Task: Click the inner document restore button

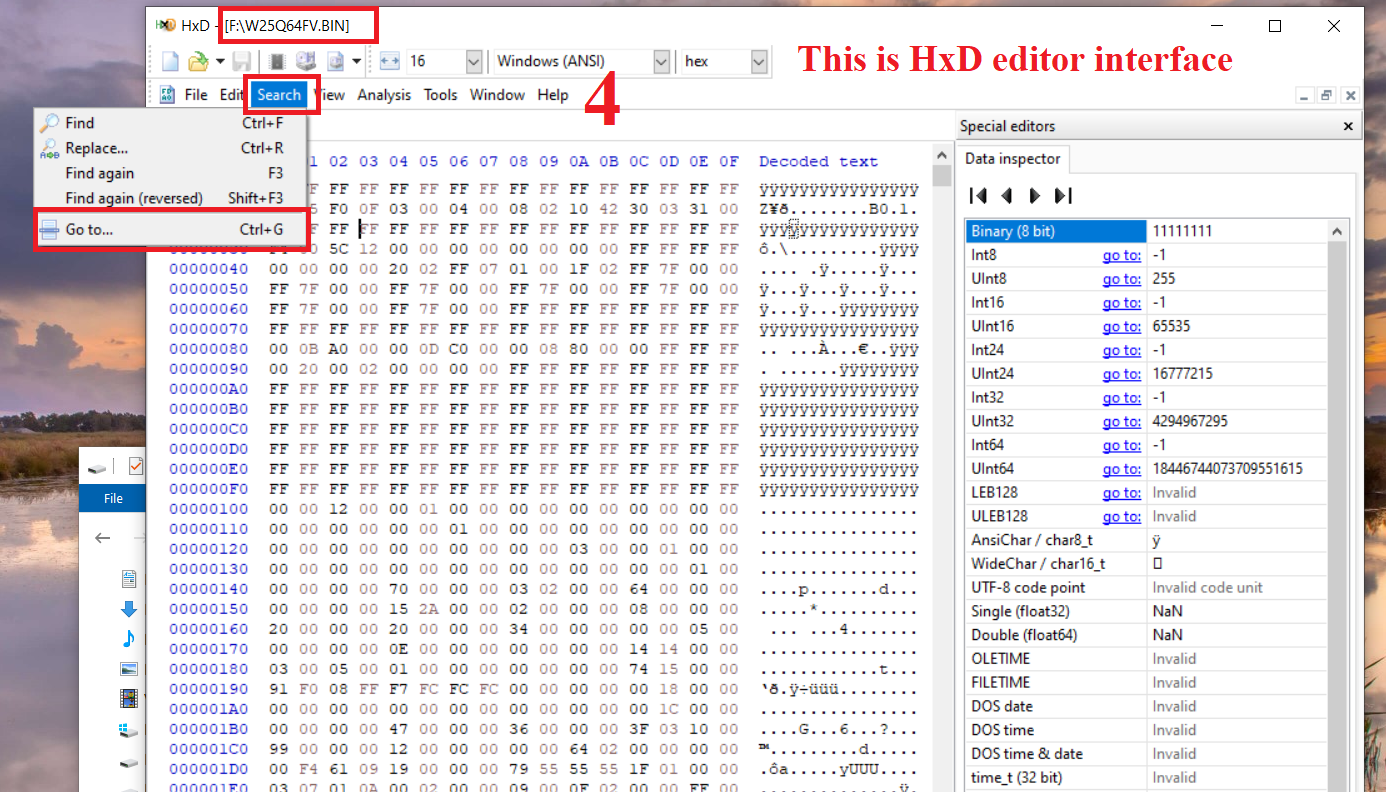Action: click(x=1327, y=96)
